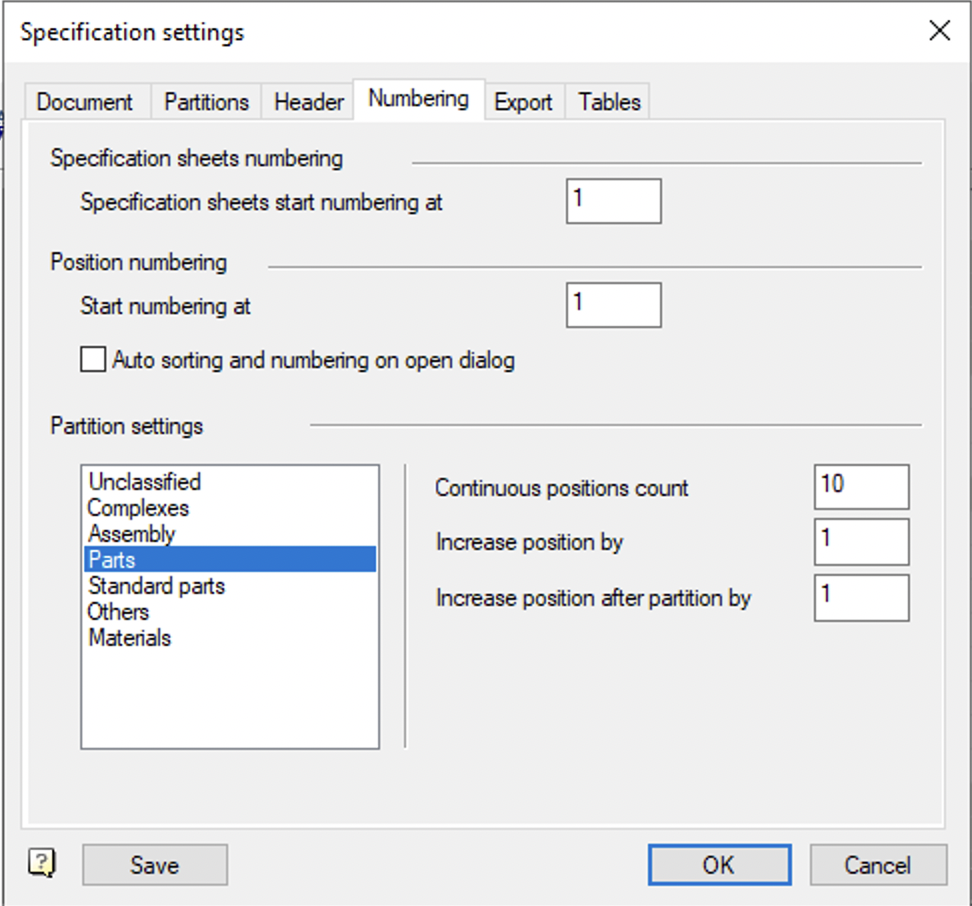The image size is (972, 906).
Task: Confirm settings with the OK button
Action: [718, 865]
